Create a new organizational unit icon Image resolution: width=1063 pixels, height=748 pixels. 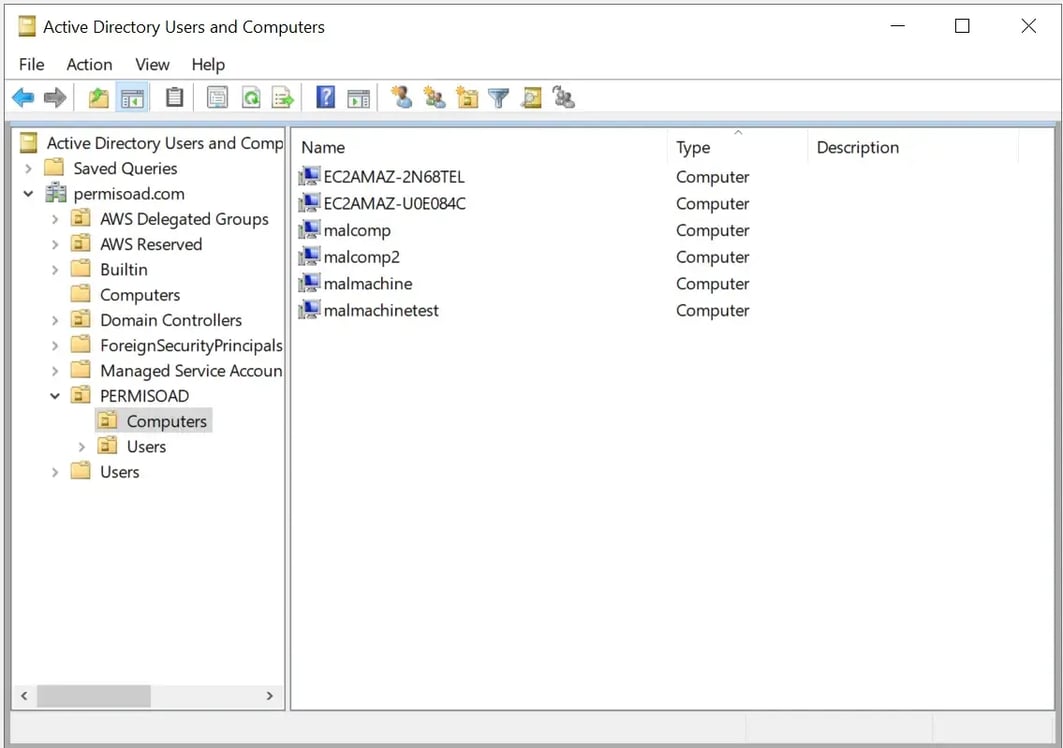coord(466,98)
